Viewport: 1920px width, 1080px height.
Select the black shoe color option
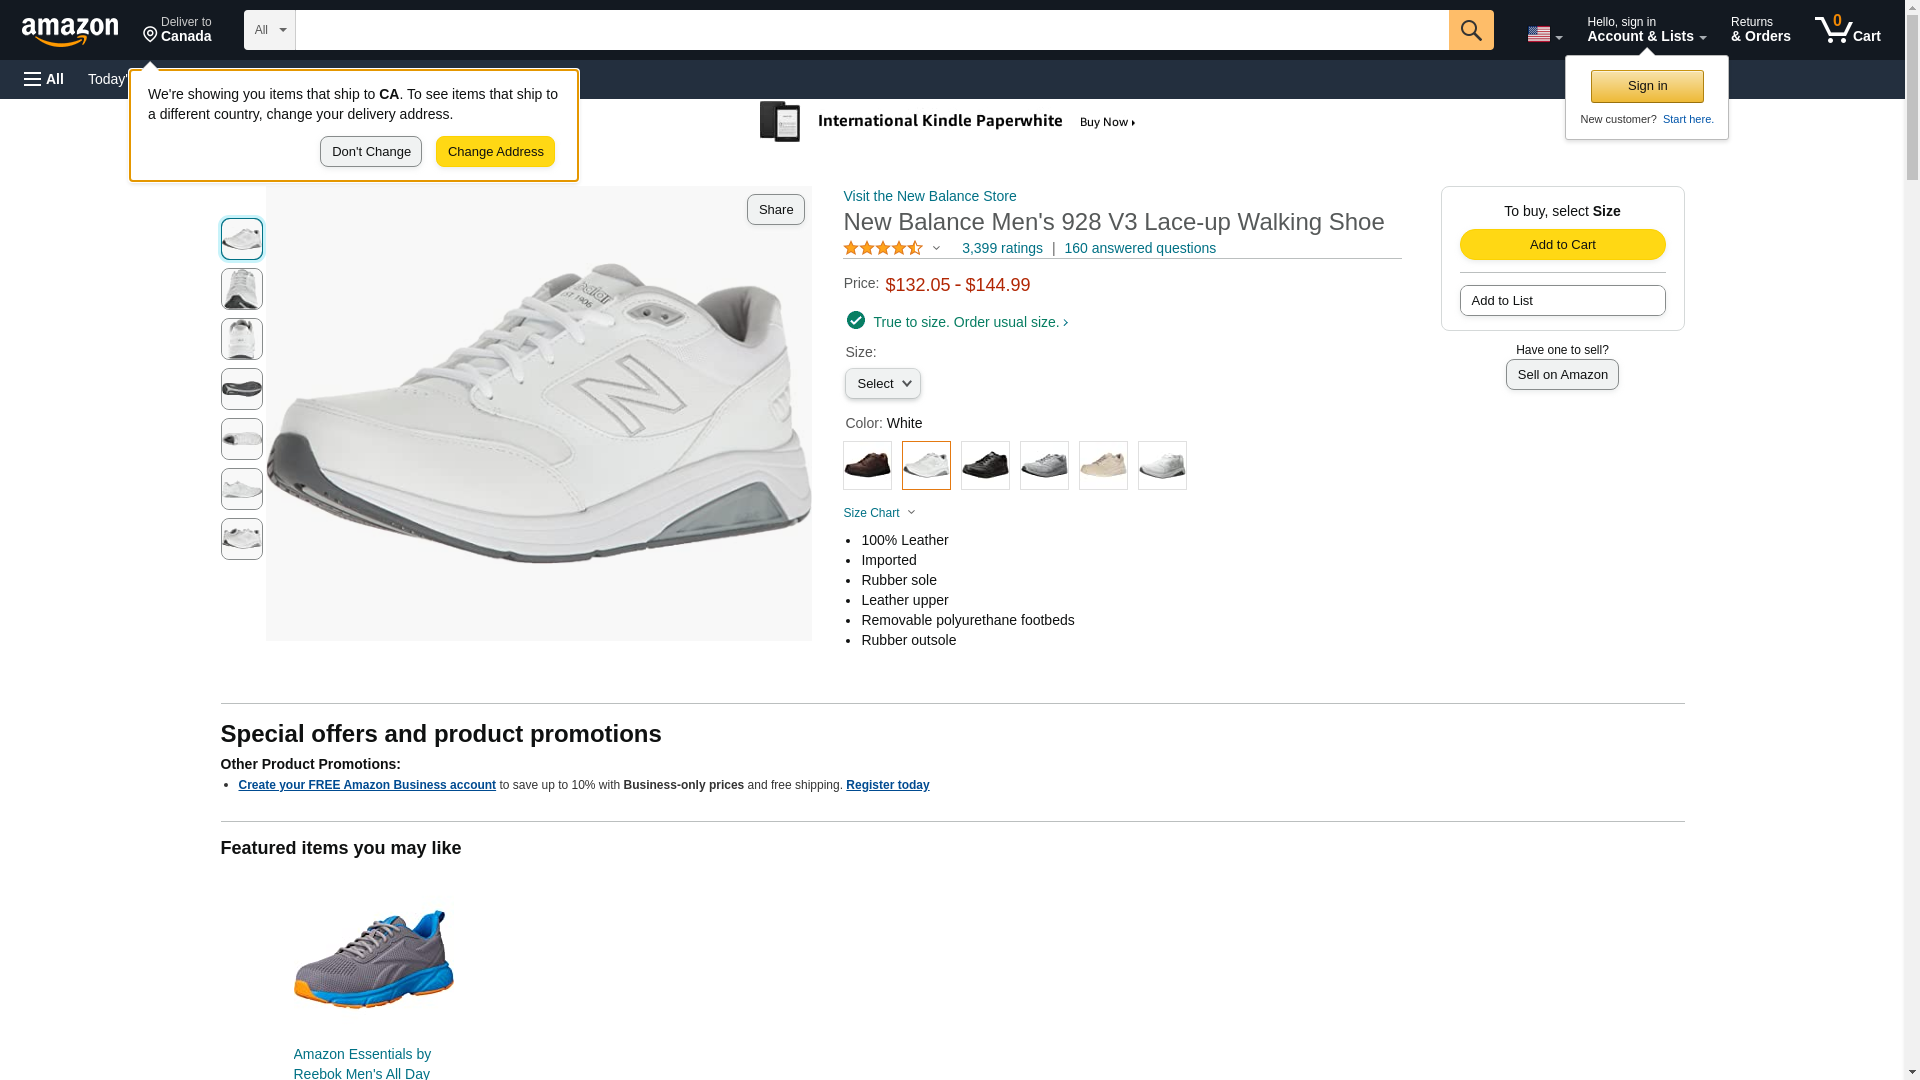985,465
